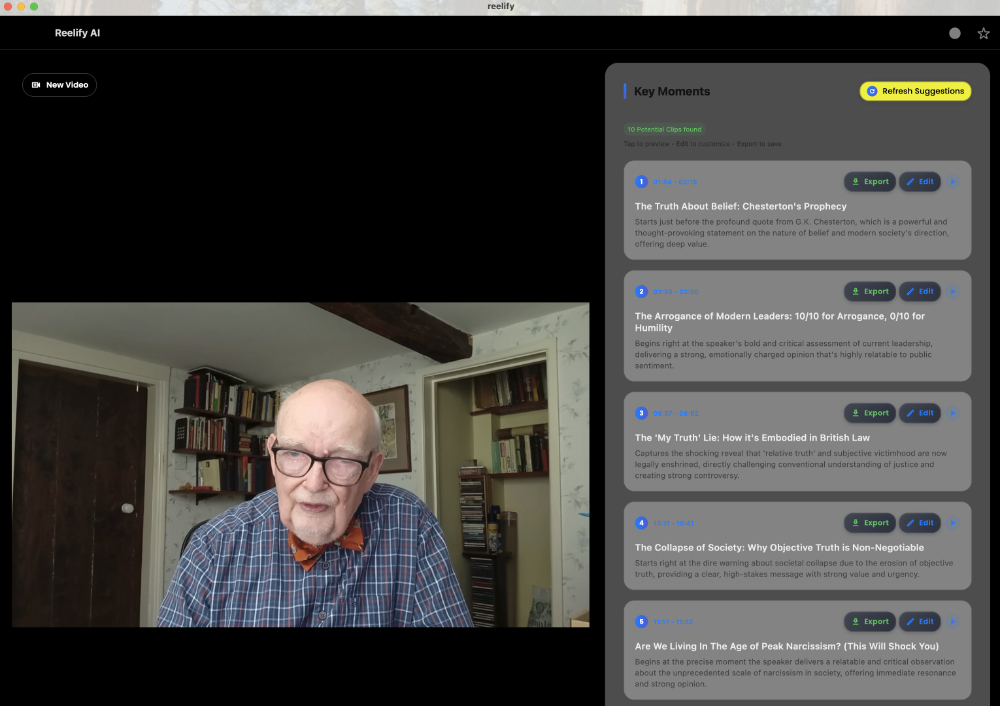Edit the Chesterton's Prophecy clip

tap(919, 182)
